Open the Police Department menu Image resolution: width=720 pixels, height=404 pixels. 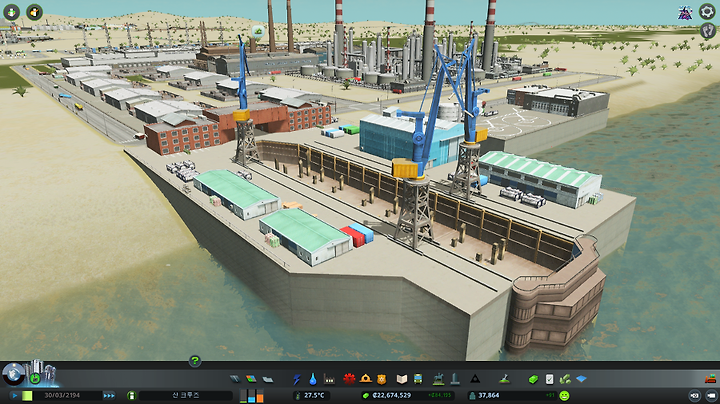coord(382,379)
